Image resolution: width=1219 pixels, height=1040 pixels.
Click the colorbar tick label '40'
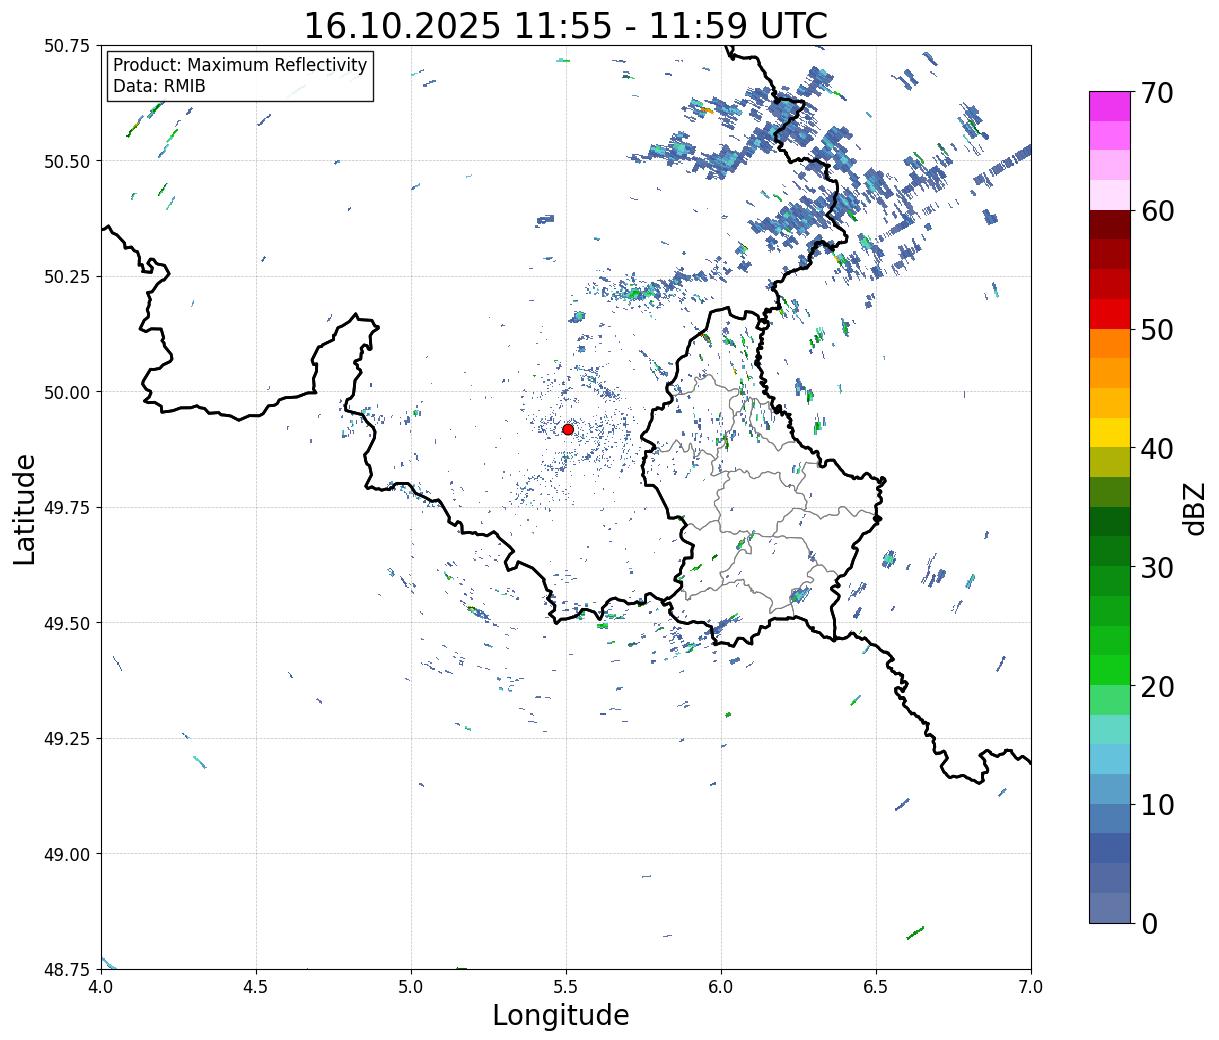click(1156, 448)
